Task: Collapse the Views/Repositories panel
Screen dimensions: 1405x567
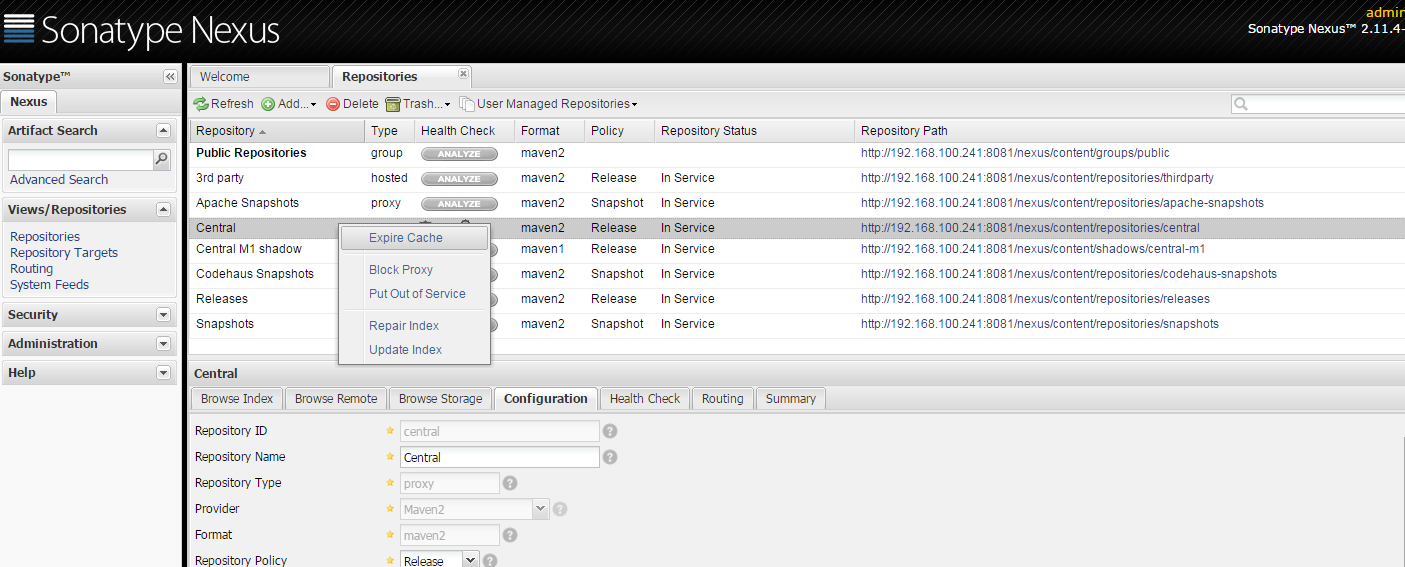Action: pos(164,210)
